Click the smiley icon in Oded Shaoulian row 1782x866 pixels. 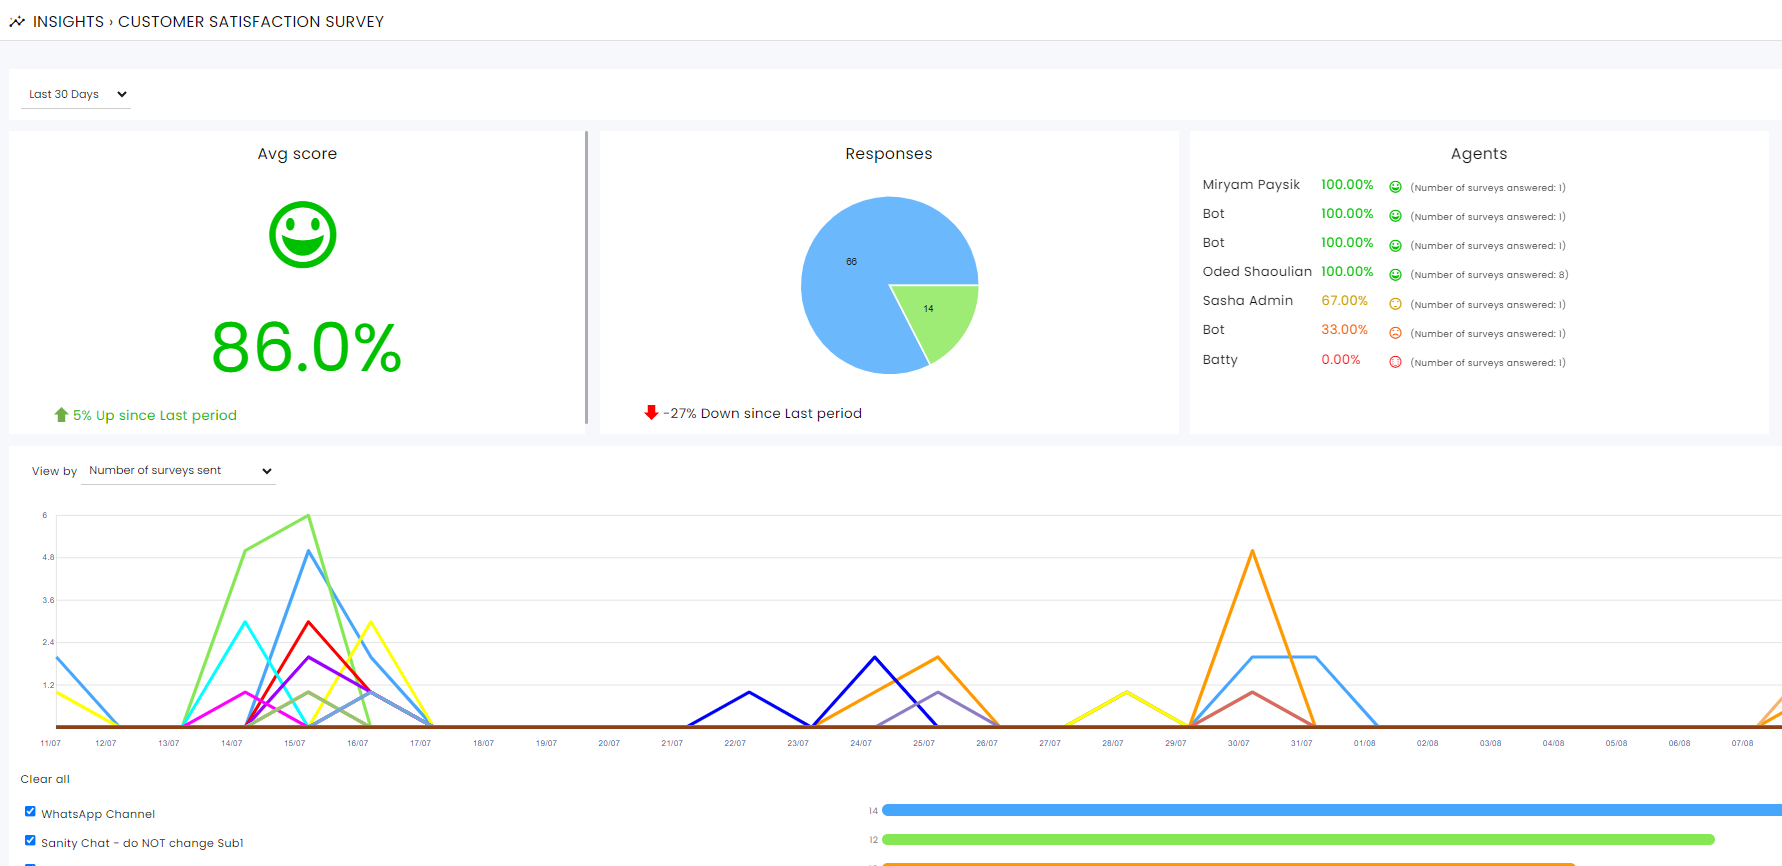coord(1395,274)
